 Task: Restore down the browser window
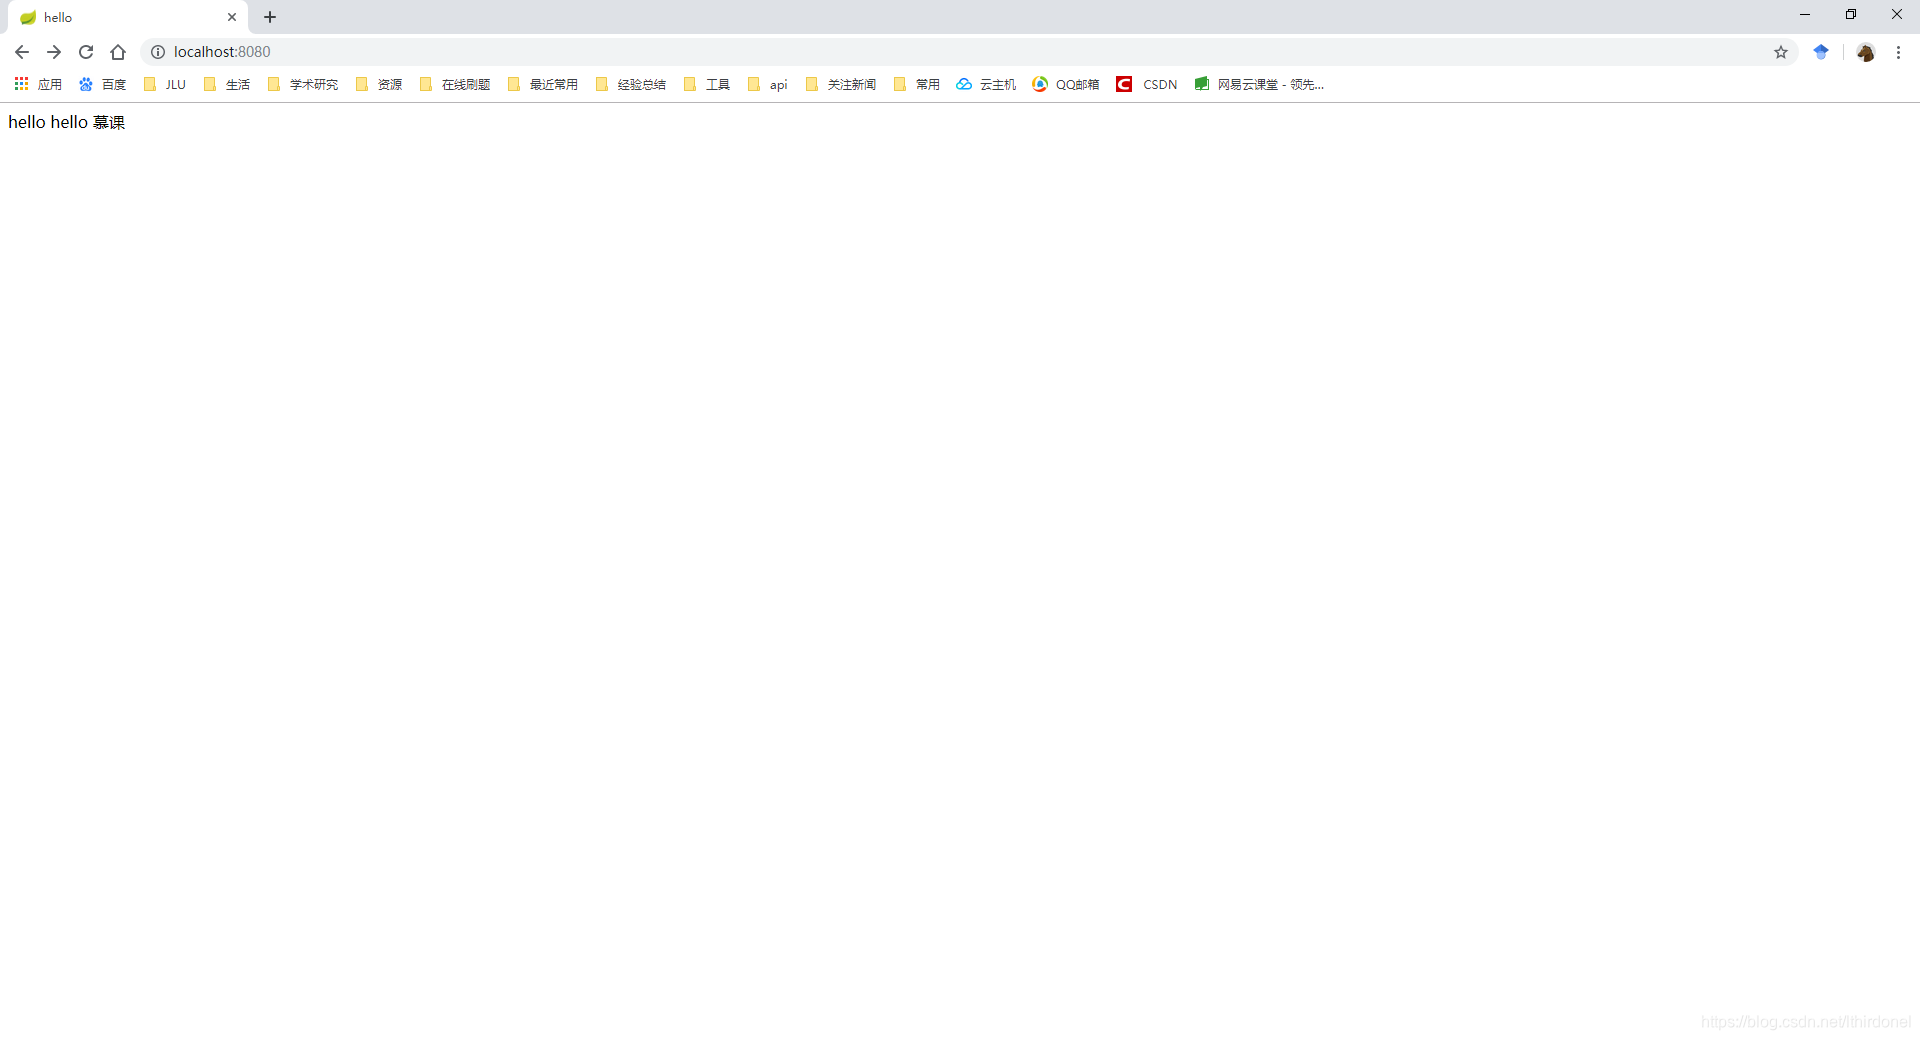(1851, 14)
